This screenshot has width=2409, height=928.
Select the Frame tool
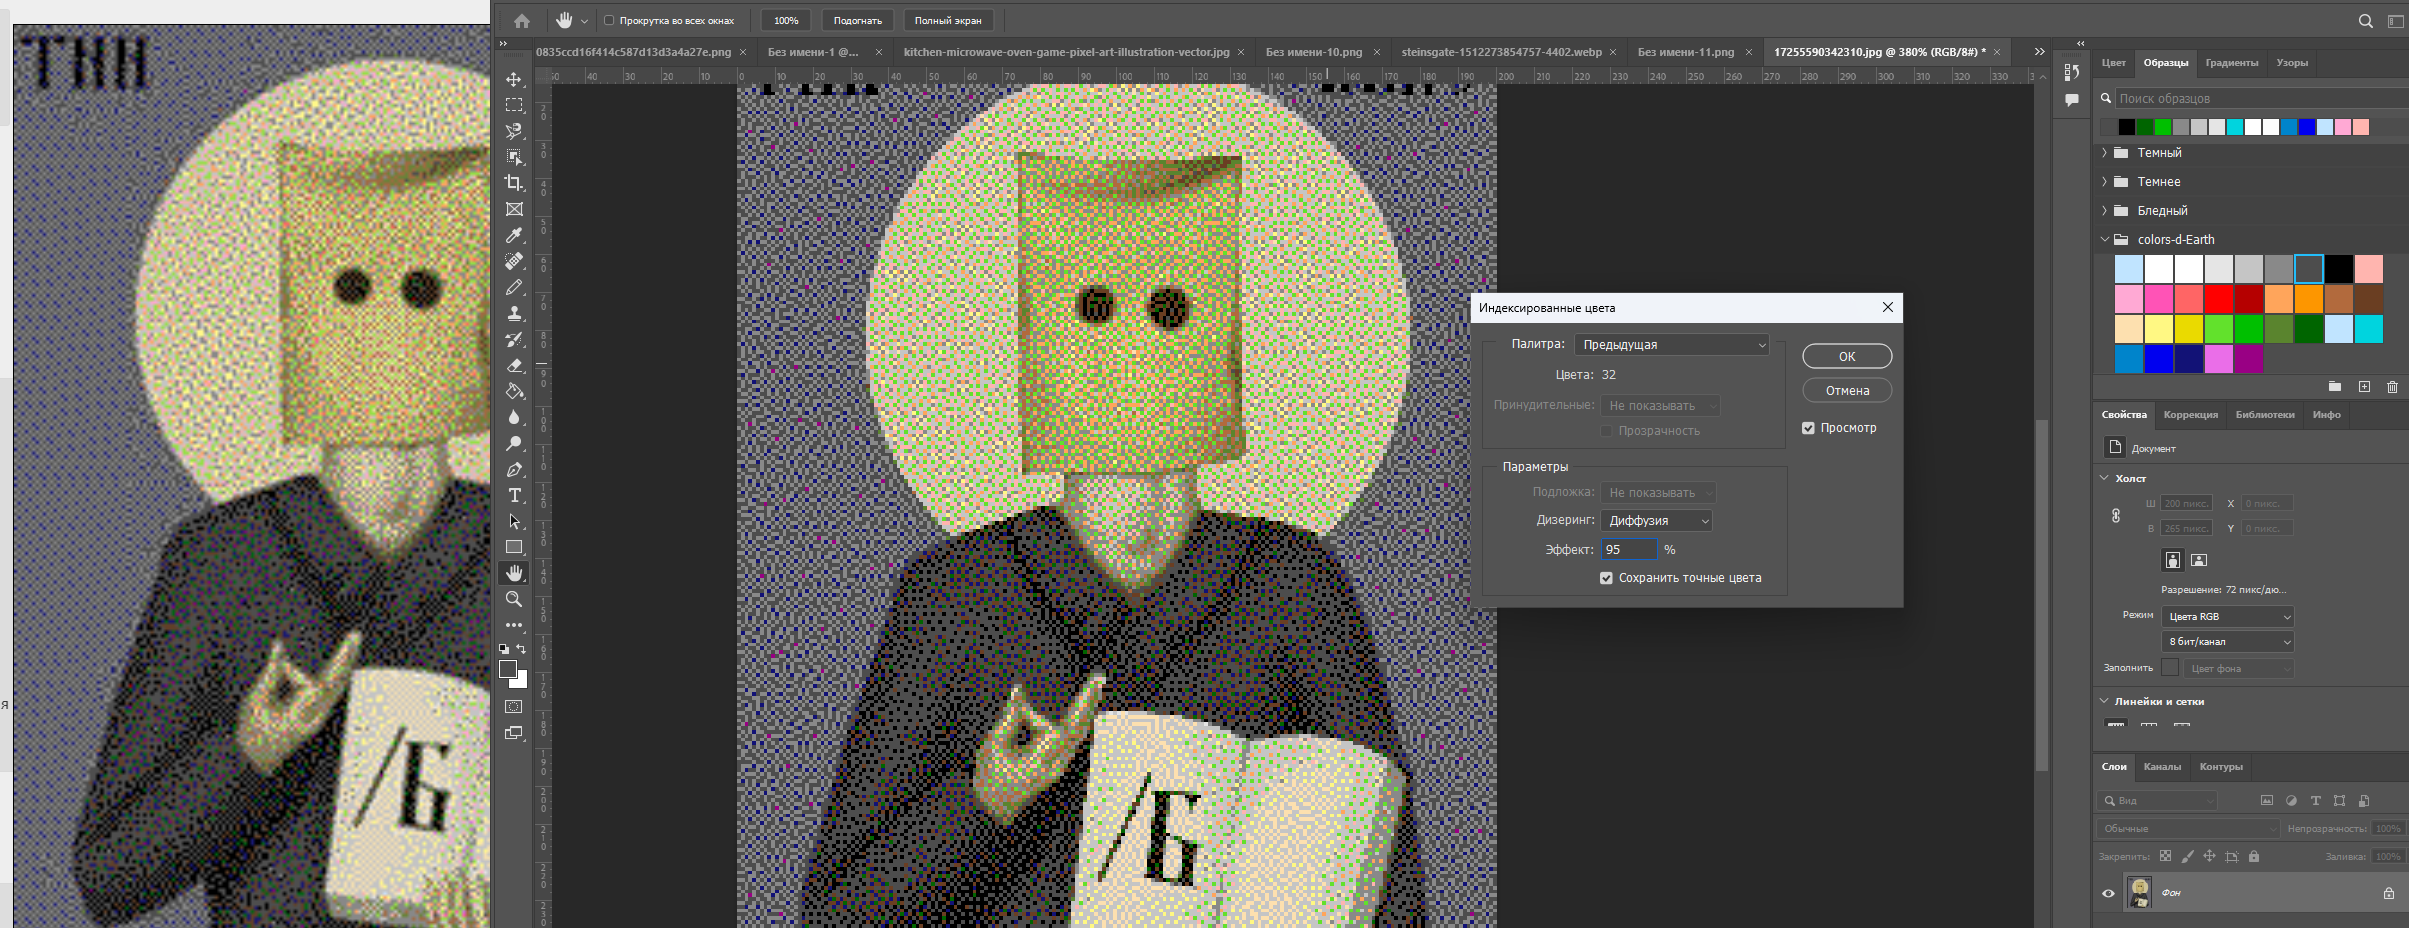pyautogui.click(x=514, y=209)
